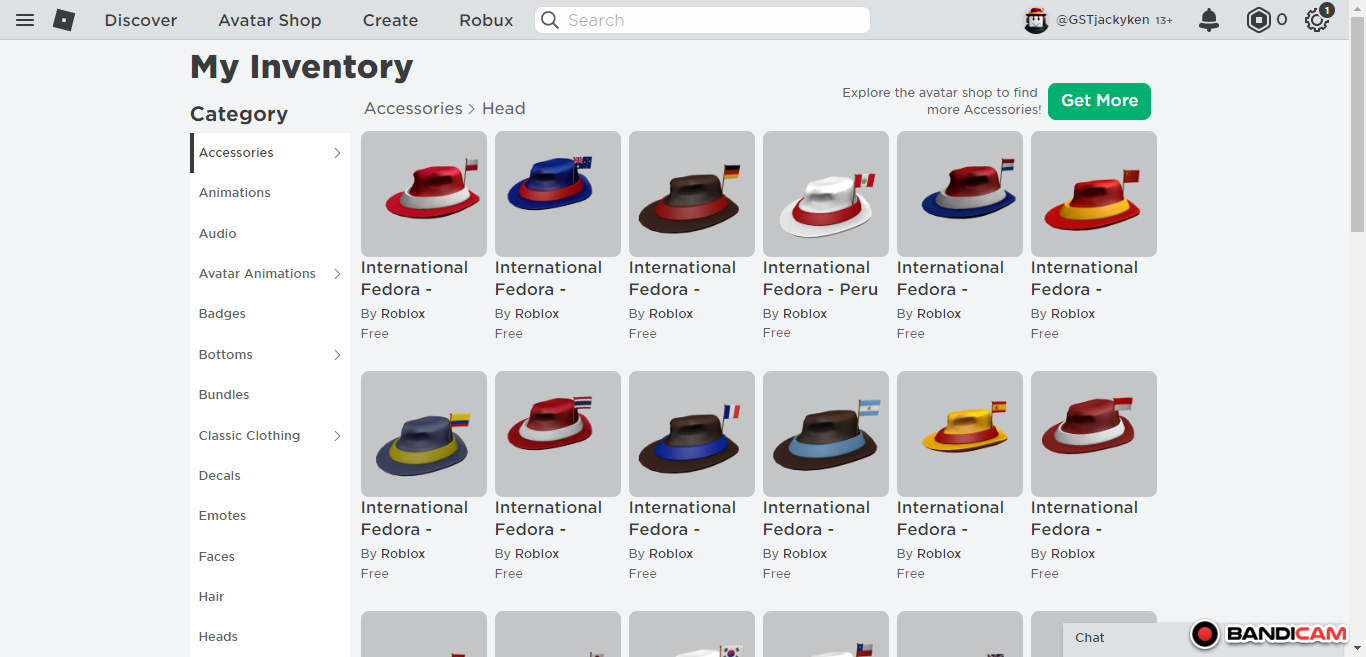This screenshot has height=657, width=1366.
Task: Select the white Peru fedora thumbnail
Action: click(826, 194)
